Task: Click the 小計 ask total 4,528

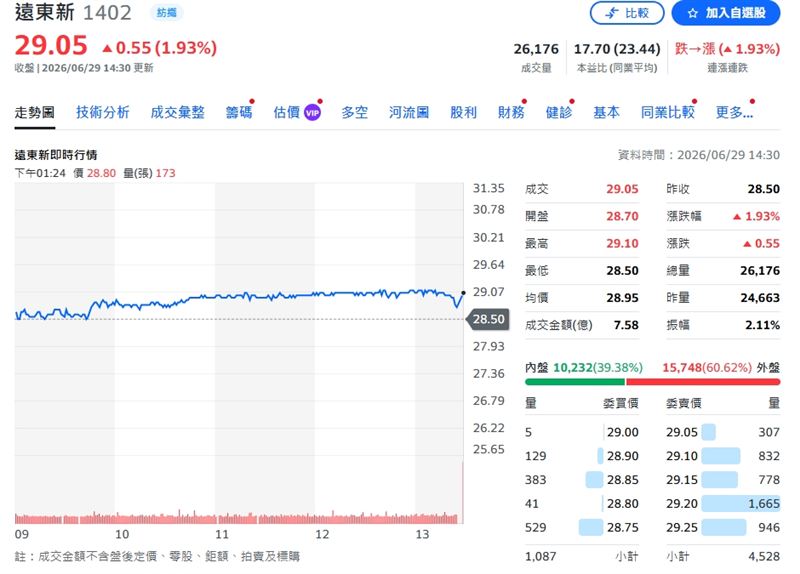Action: [764, 556]
